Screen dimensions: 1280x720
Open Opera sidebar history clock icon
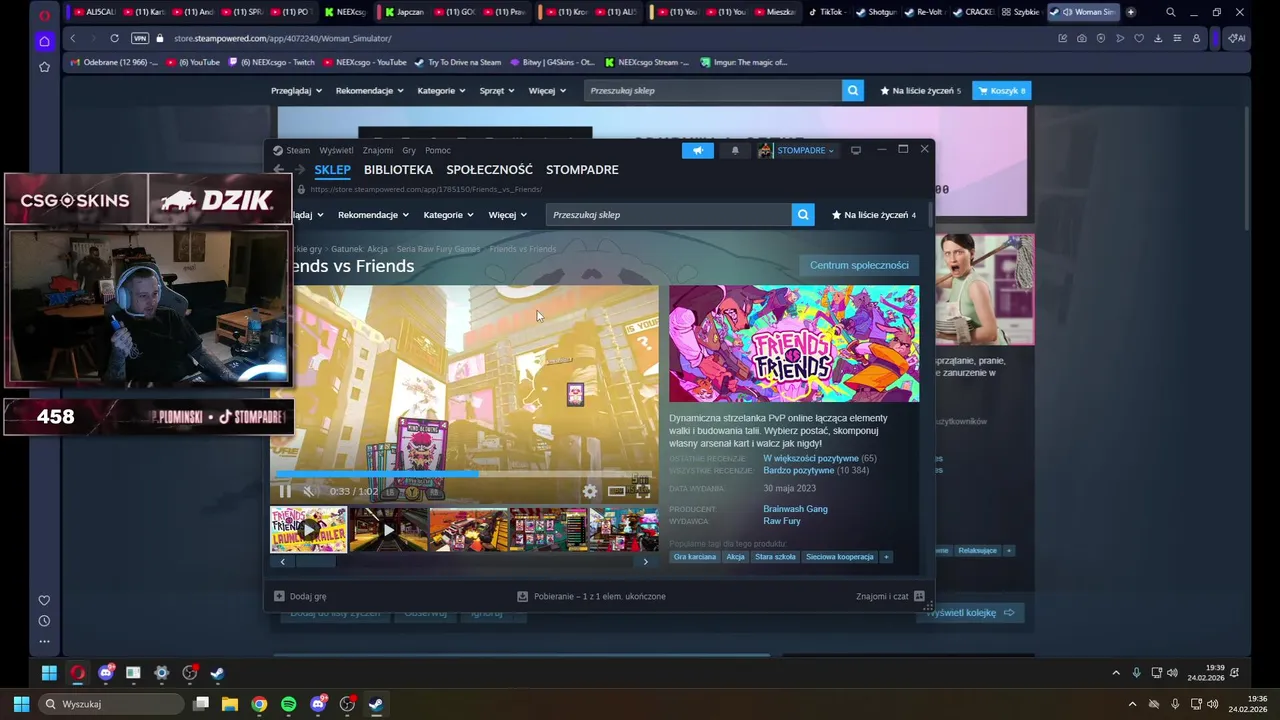pyautogui.click(x=44, y=621)
